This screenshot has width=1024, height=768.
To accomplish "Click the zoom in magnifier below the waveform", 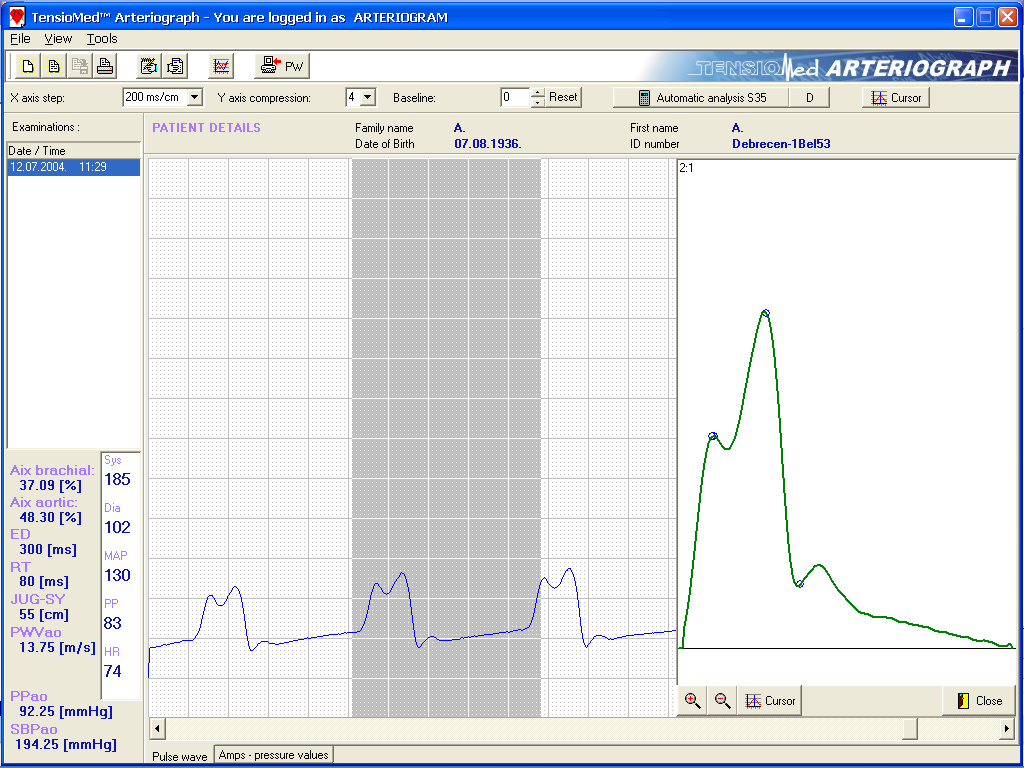I will tap(693, 701).
